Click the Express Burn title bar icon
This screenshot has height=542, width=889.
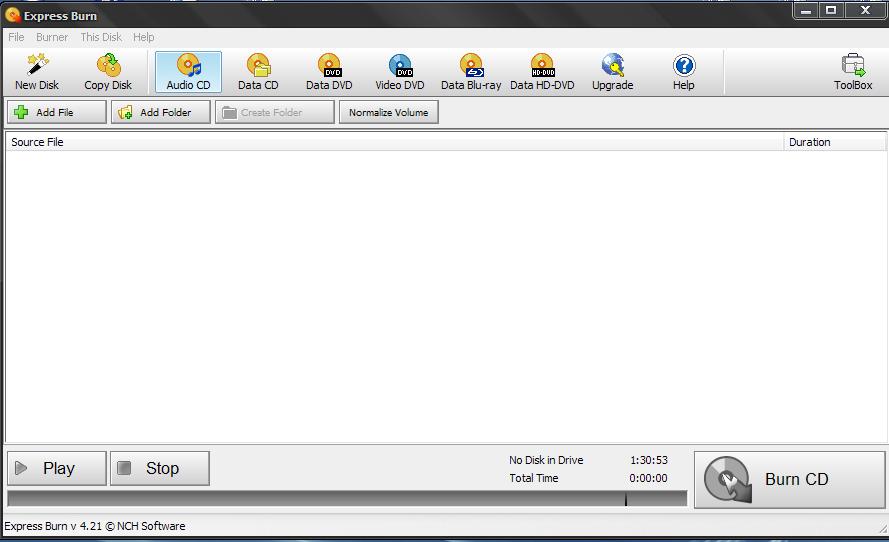coord(12,15)
